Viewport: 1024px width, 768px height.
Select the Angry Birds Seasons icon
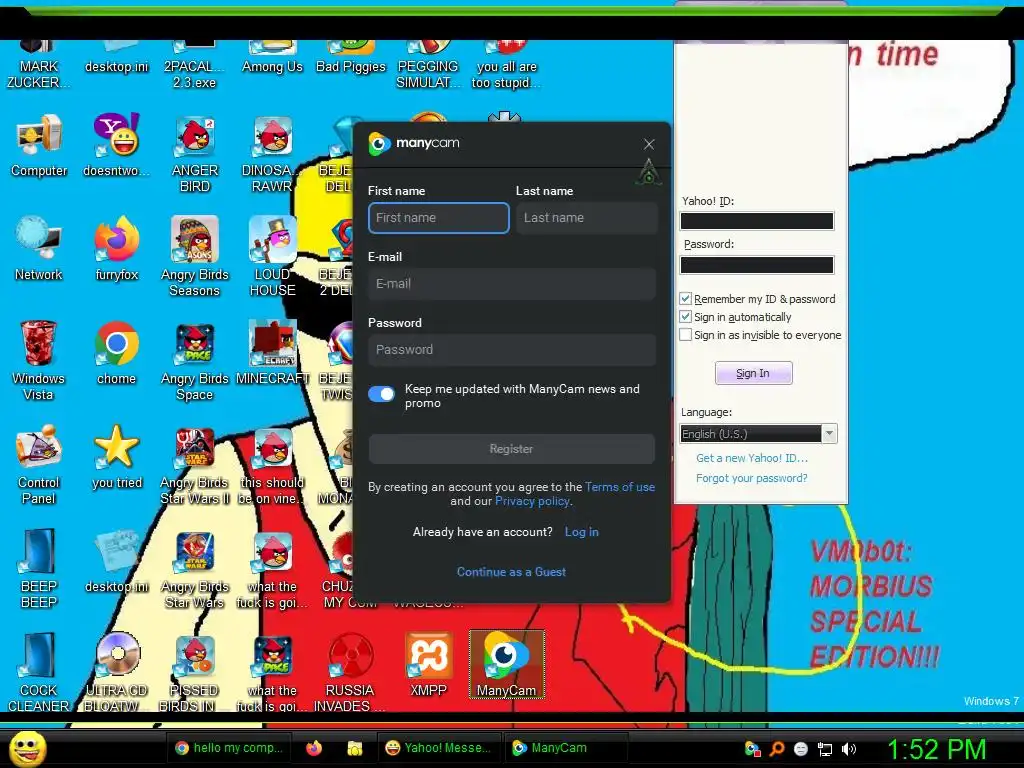click(x=195, y=257)
